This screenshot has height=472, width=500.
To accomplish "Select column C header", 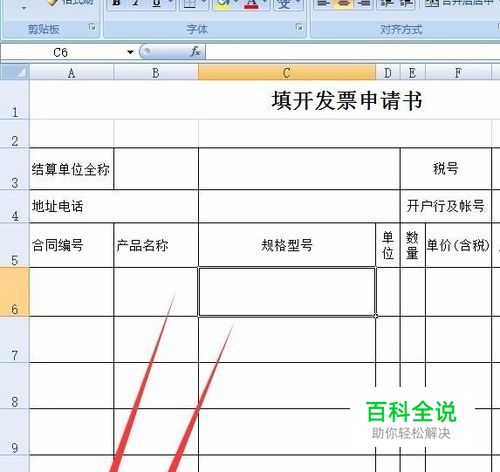I will point(287,72).
